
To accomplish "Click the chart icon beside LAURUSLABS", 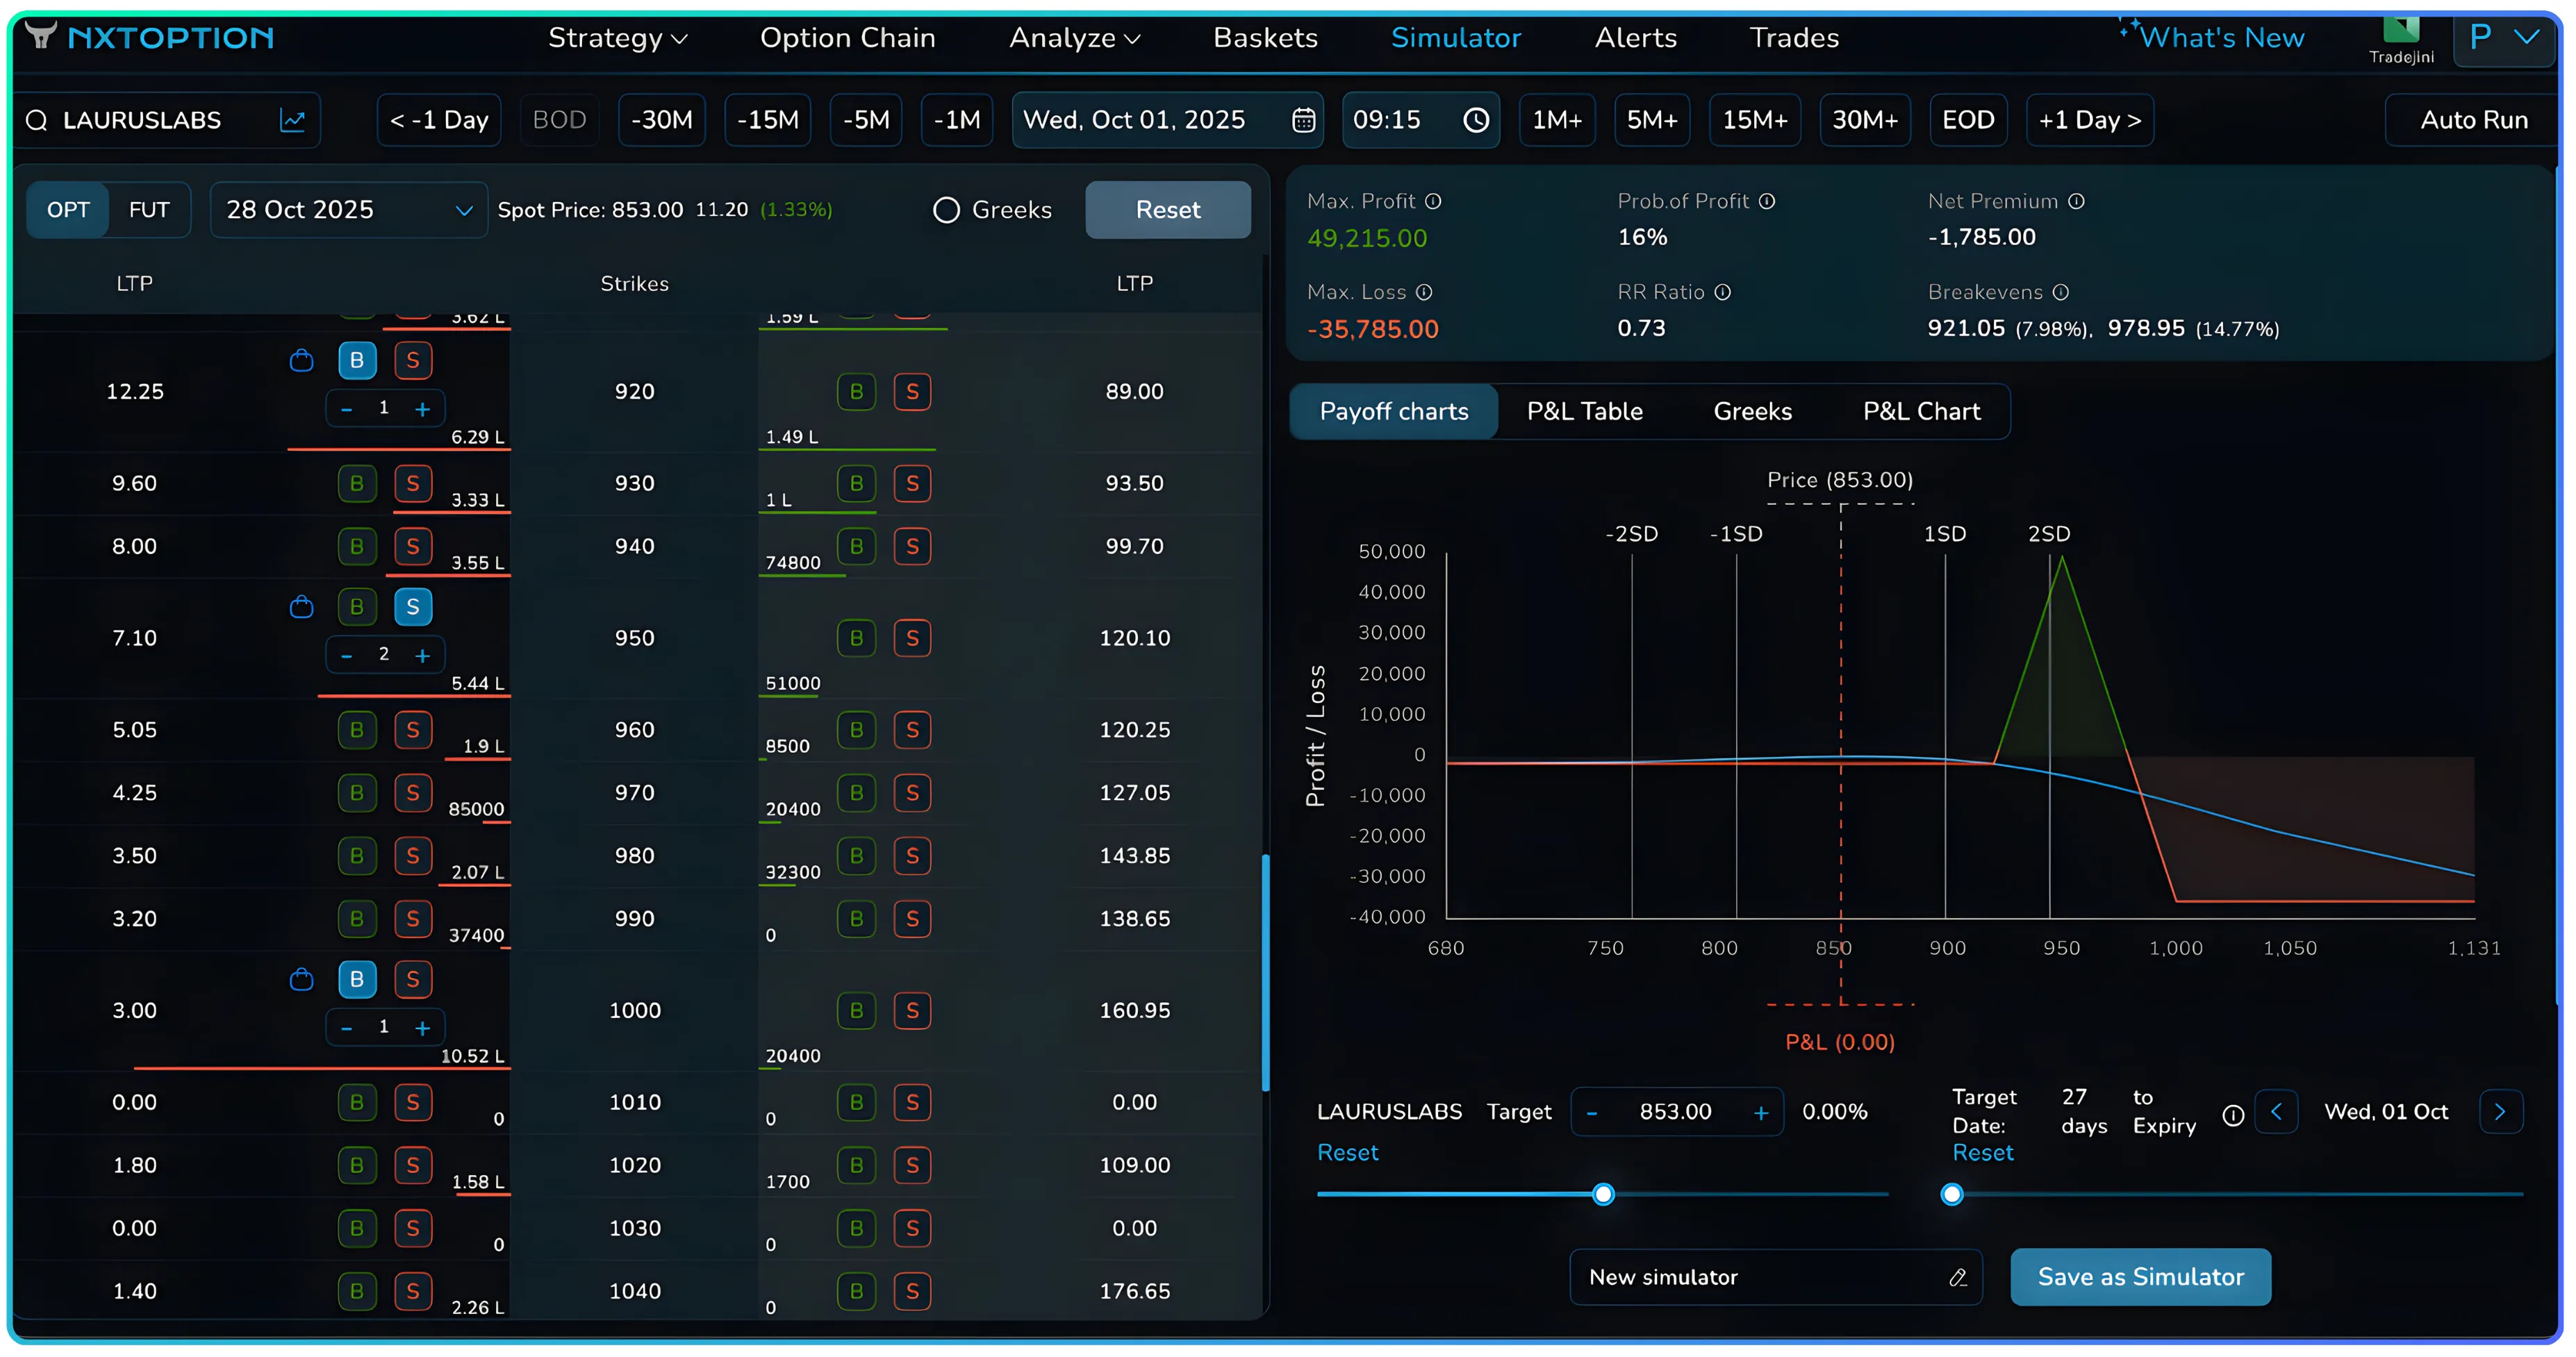I will (292, 120).
